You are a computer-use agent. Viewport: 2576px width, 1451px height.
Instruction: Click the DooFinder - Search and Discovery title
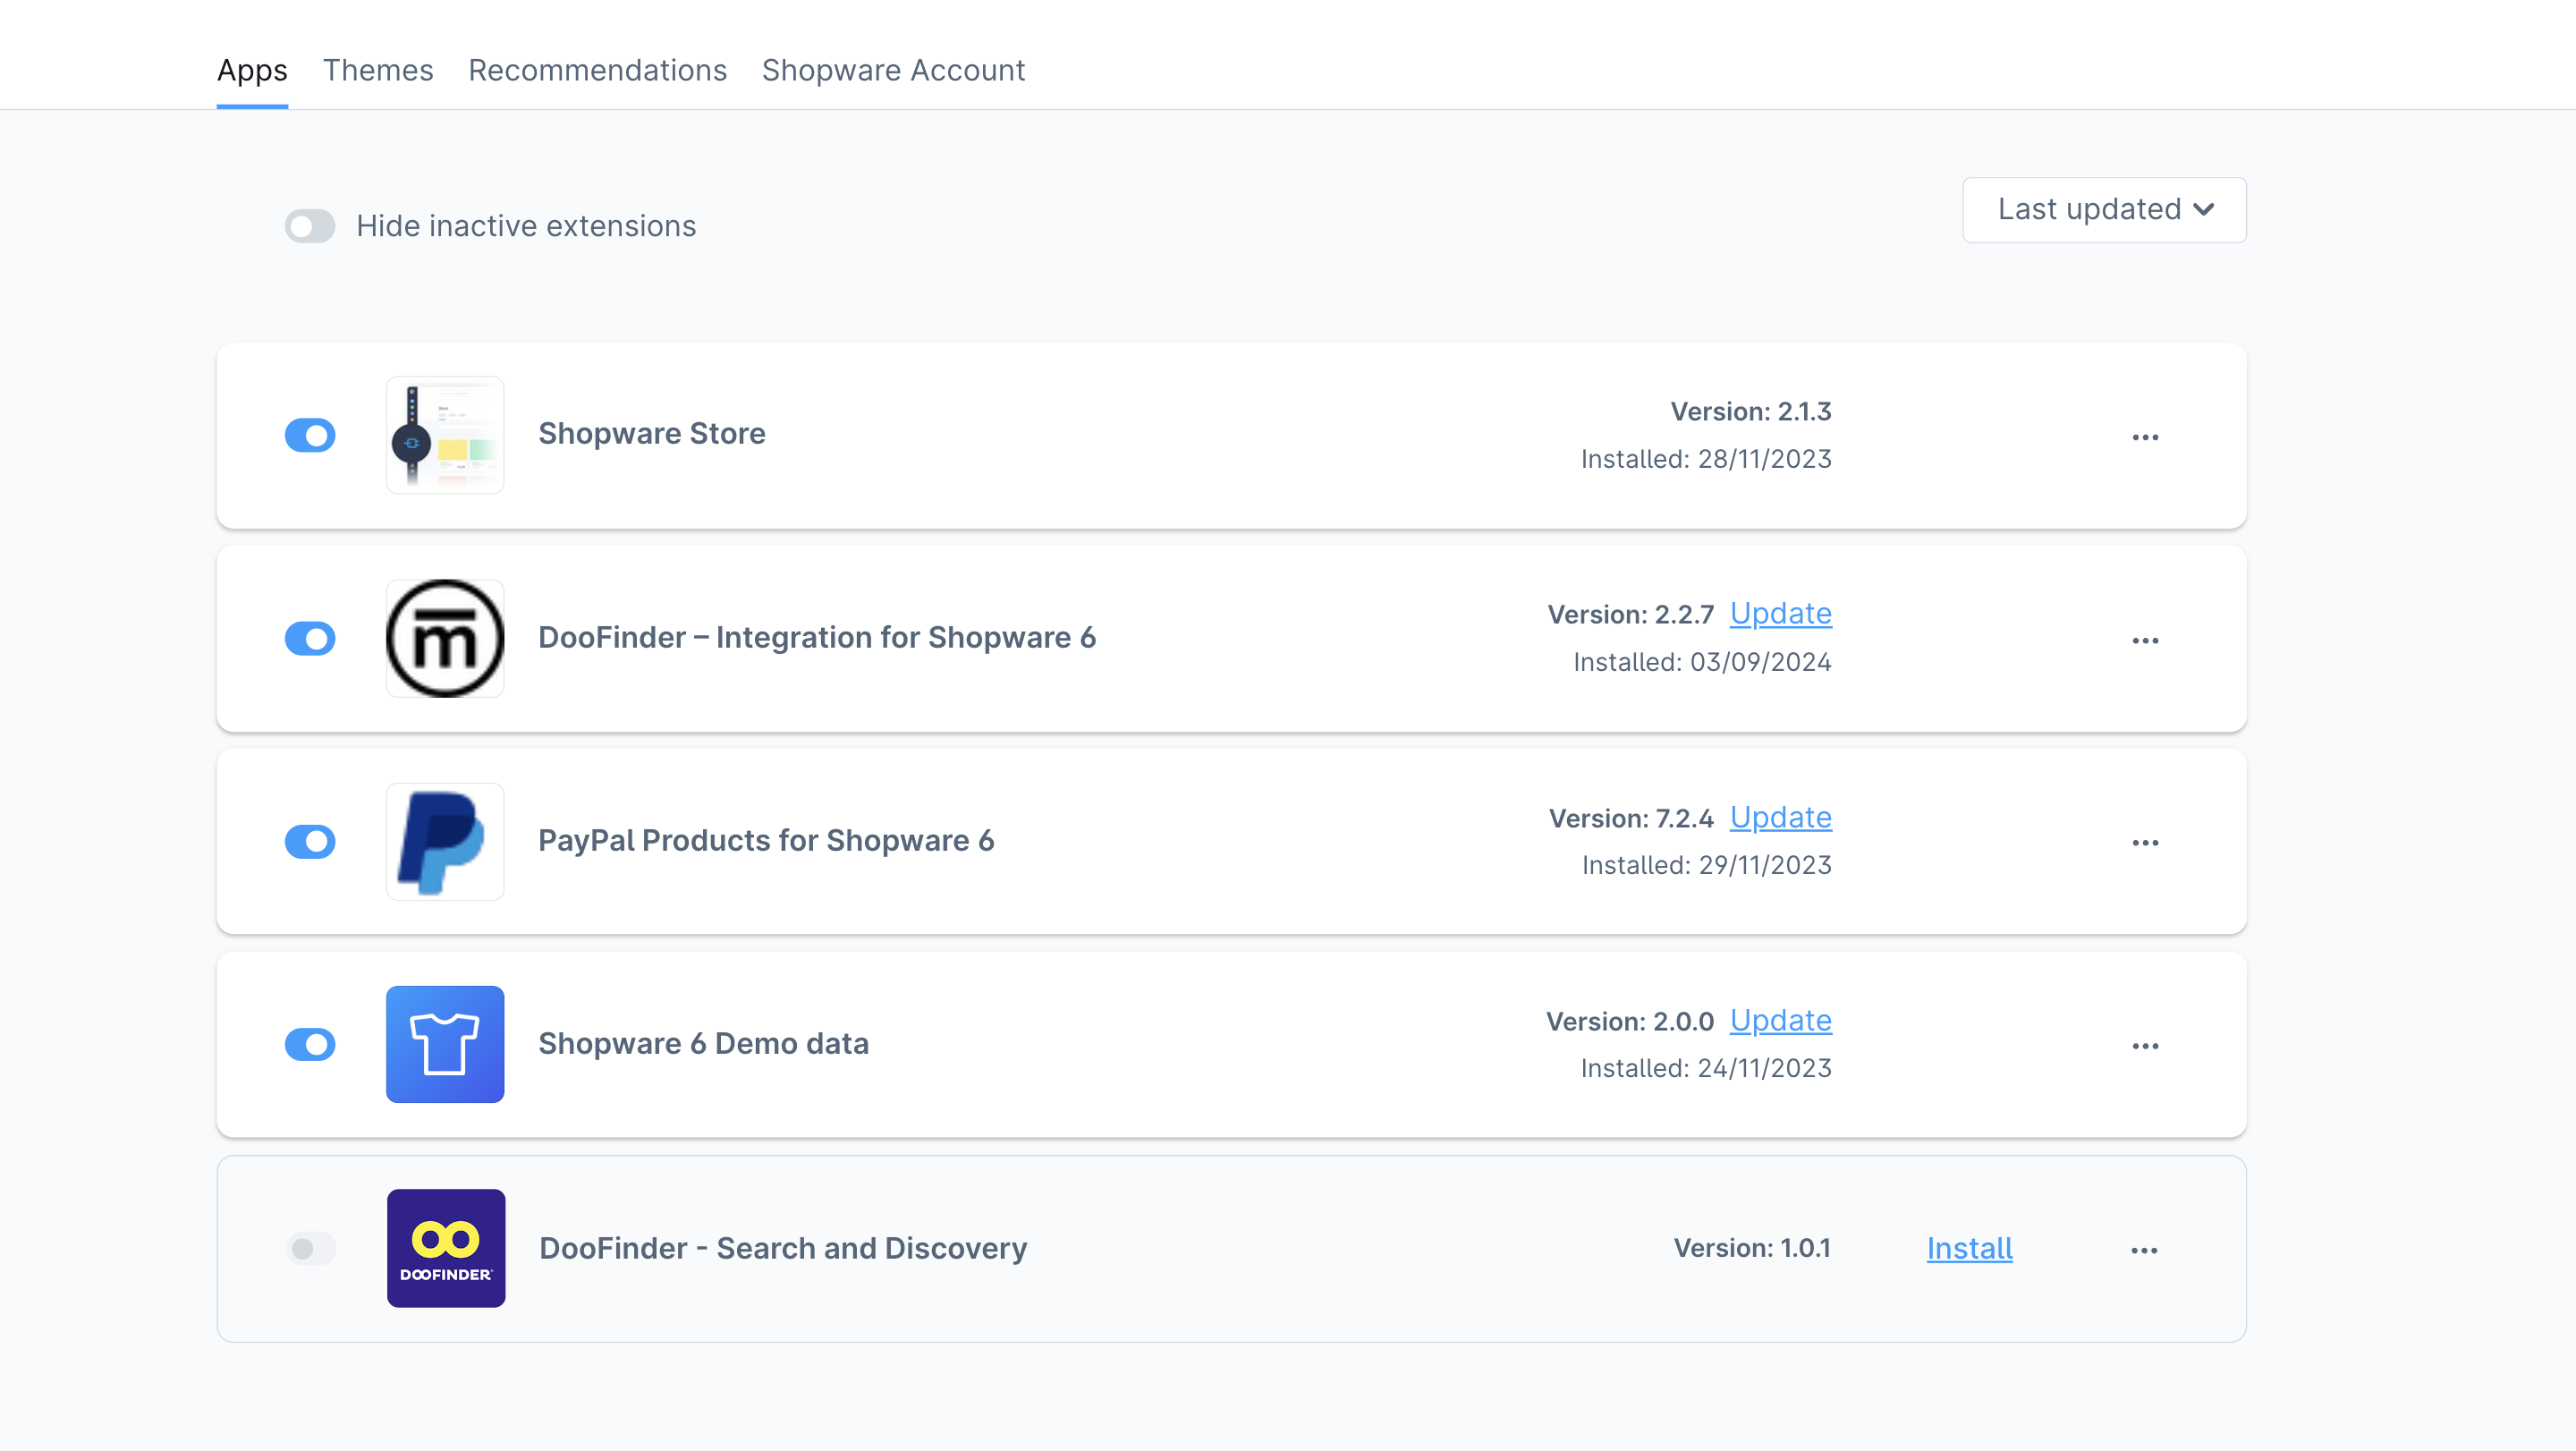783,1248
